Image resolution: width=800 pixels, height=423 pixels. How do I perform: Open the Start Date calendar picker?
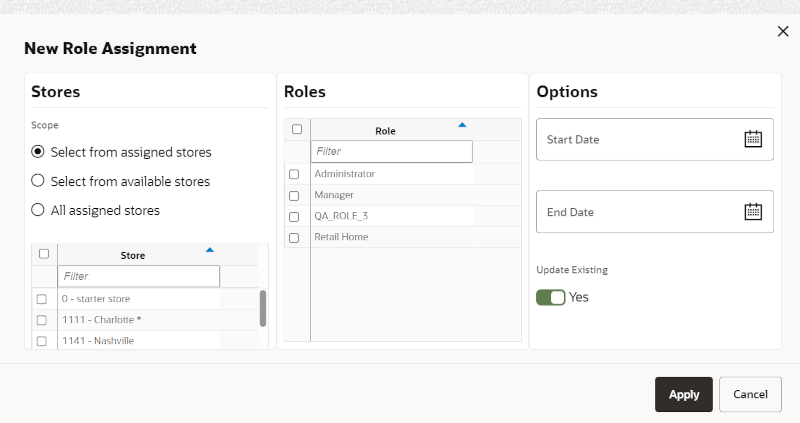pyautogui.click(x=753, y=139)
